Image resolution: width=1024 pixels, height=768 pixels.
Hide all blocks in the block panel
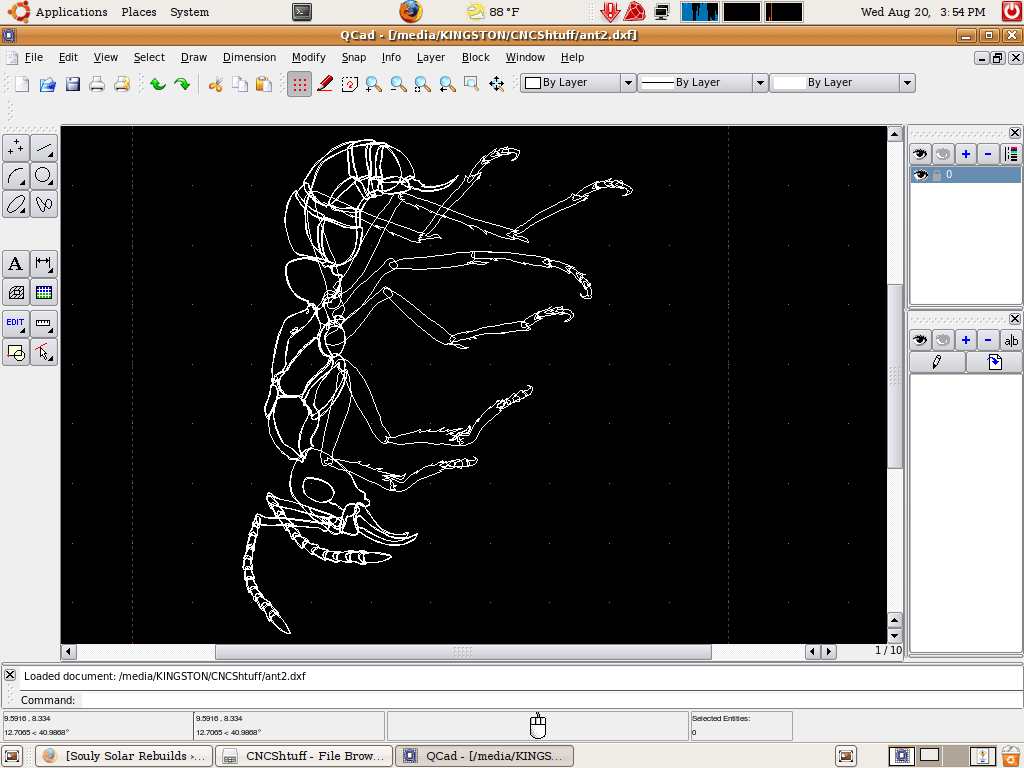tap(942, 340)
